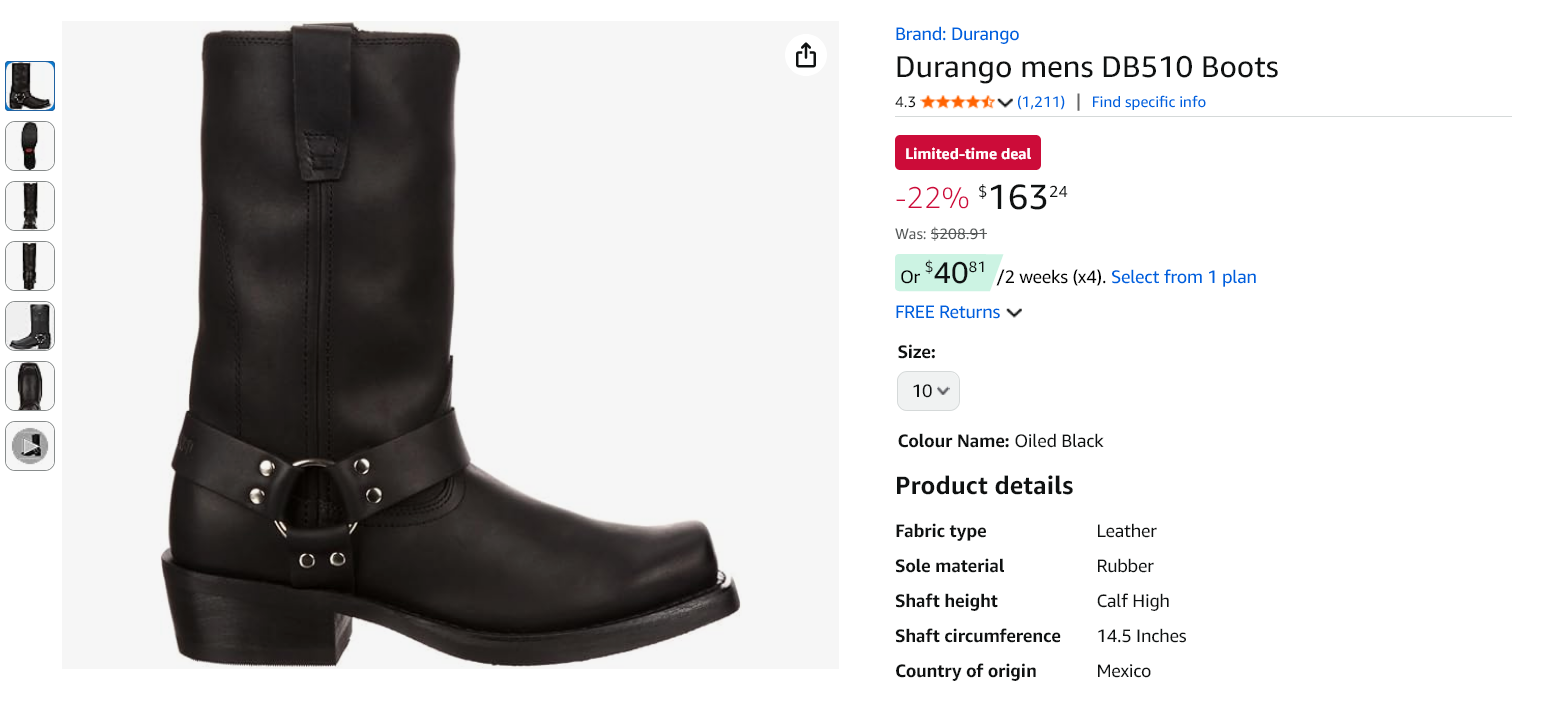
Task: Play the product video thumbnail
Action: 30,446
